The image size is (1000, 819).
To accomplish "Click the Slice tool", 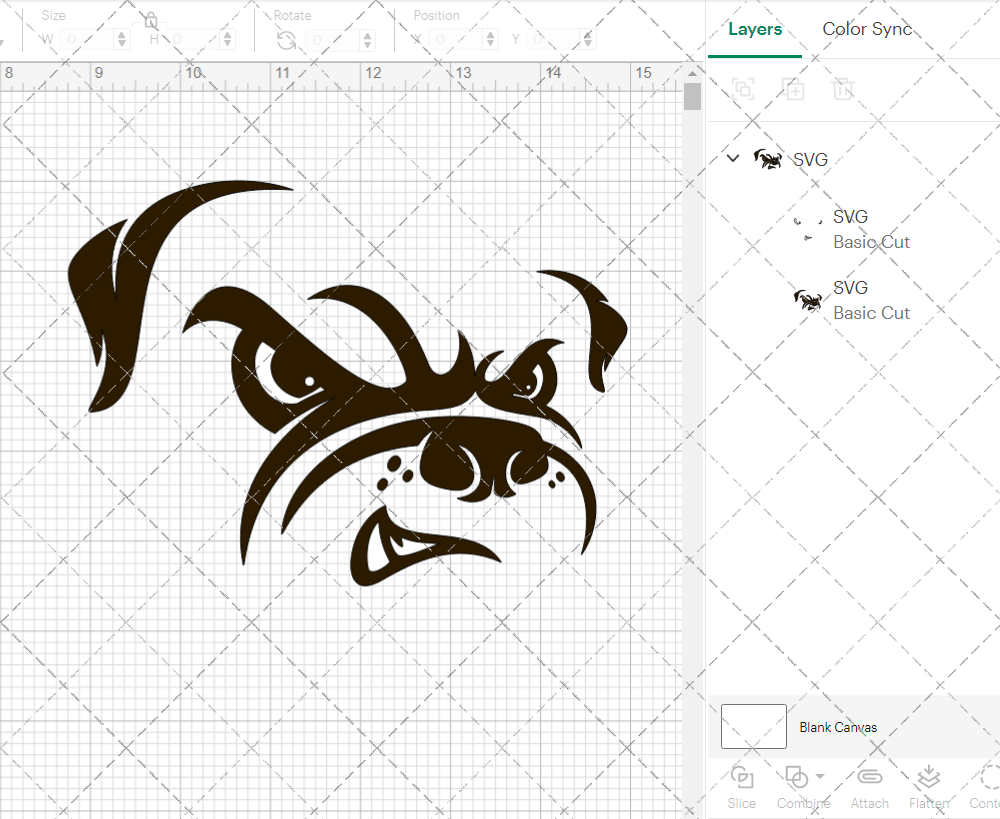I will point(742,787).
